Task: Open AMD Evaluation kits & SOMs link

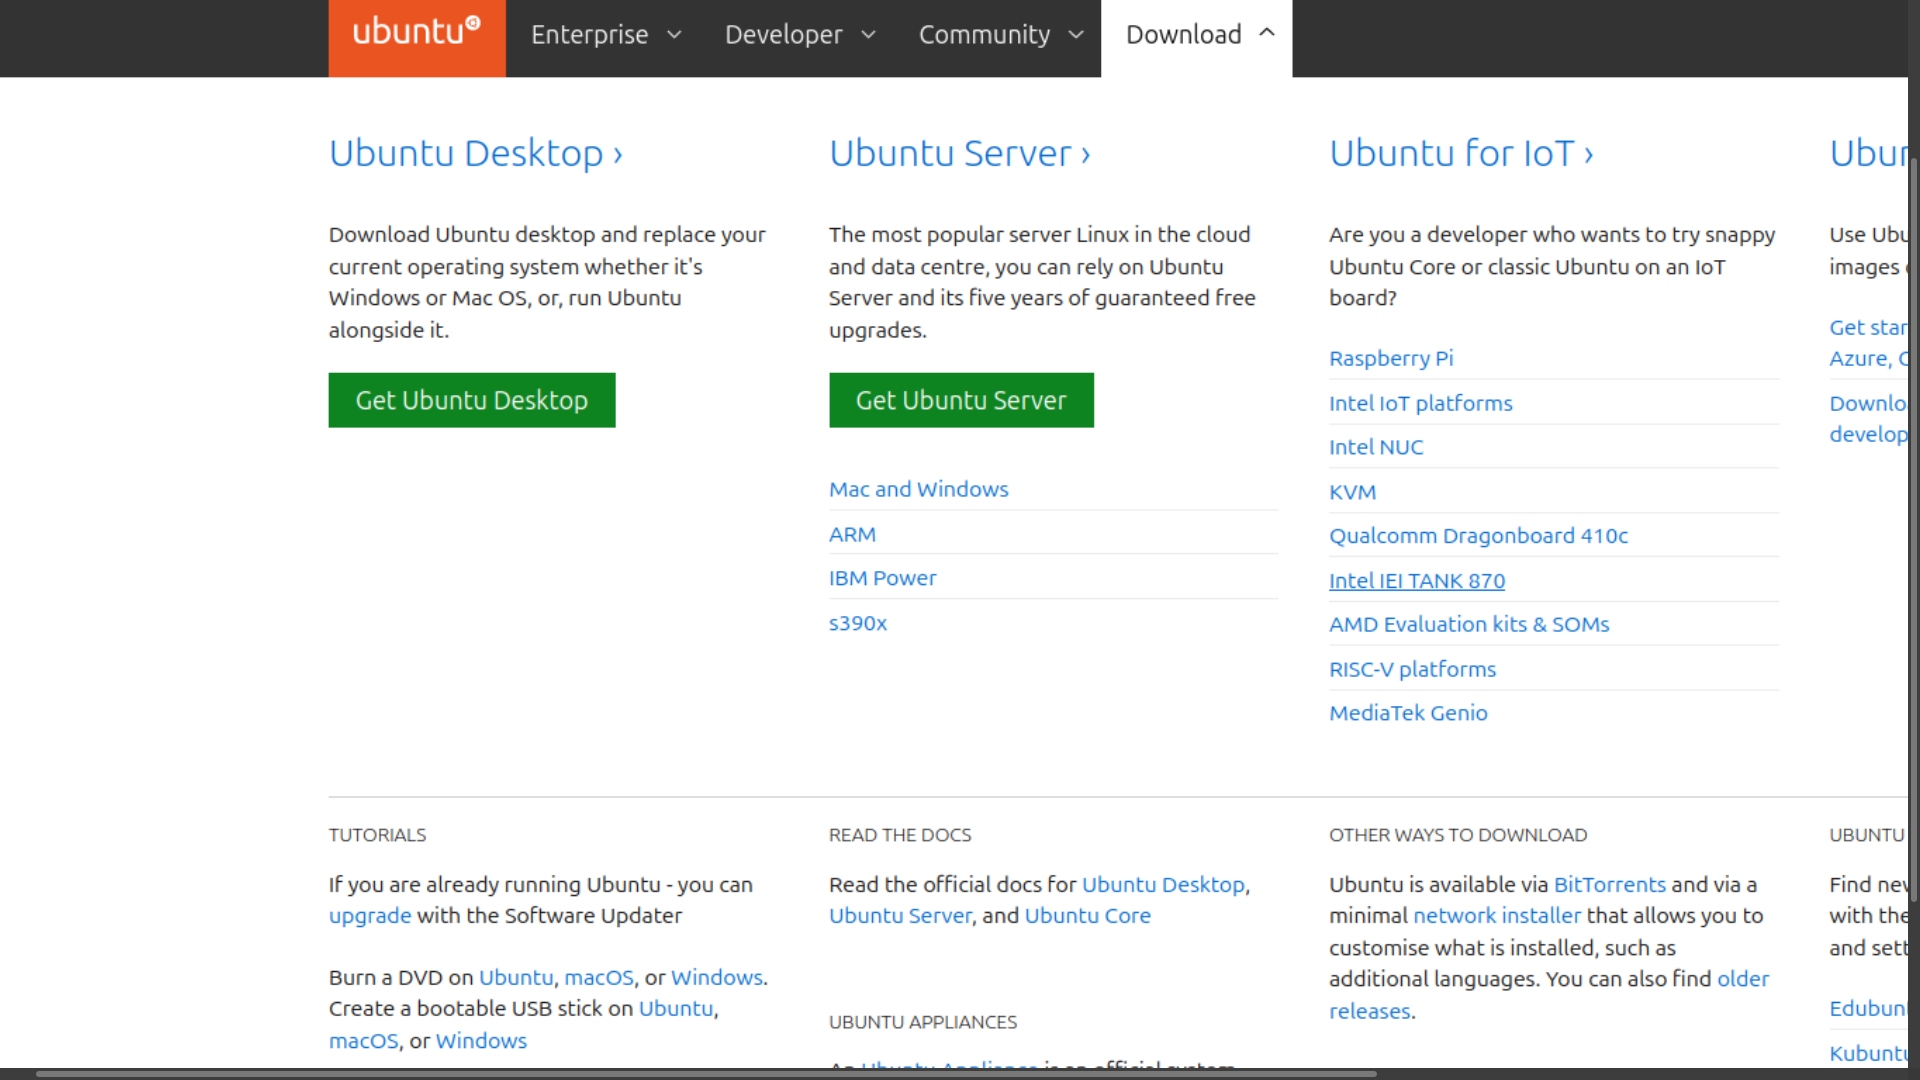Action: coord(1469,624)
